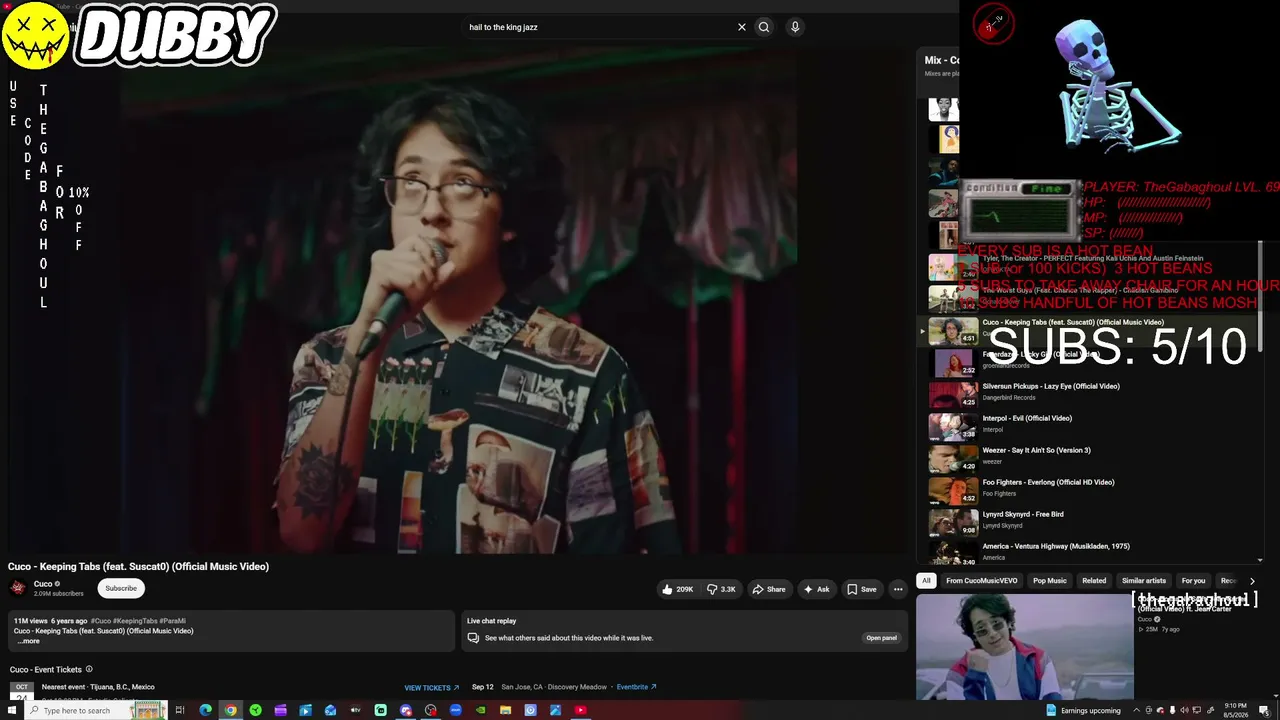Click the #Cuco hashtag link
1280x720 pixels.
pyautogui.click(x=101, y=621)
